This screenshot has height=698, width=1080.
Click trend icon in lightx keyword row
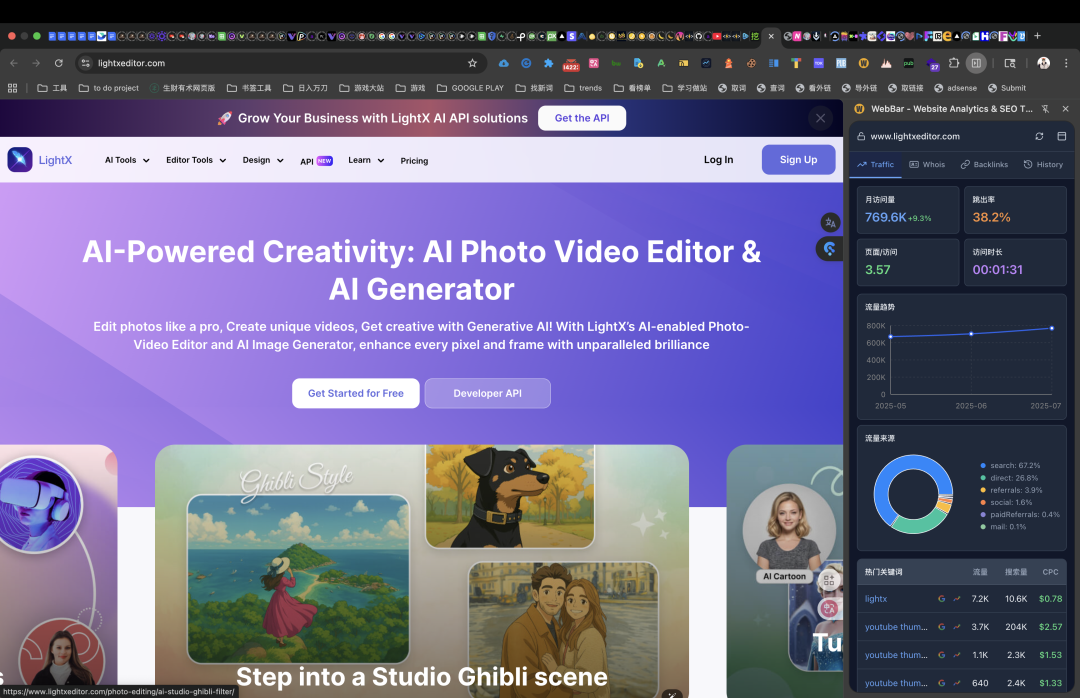click(x=957, y=599)
